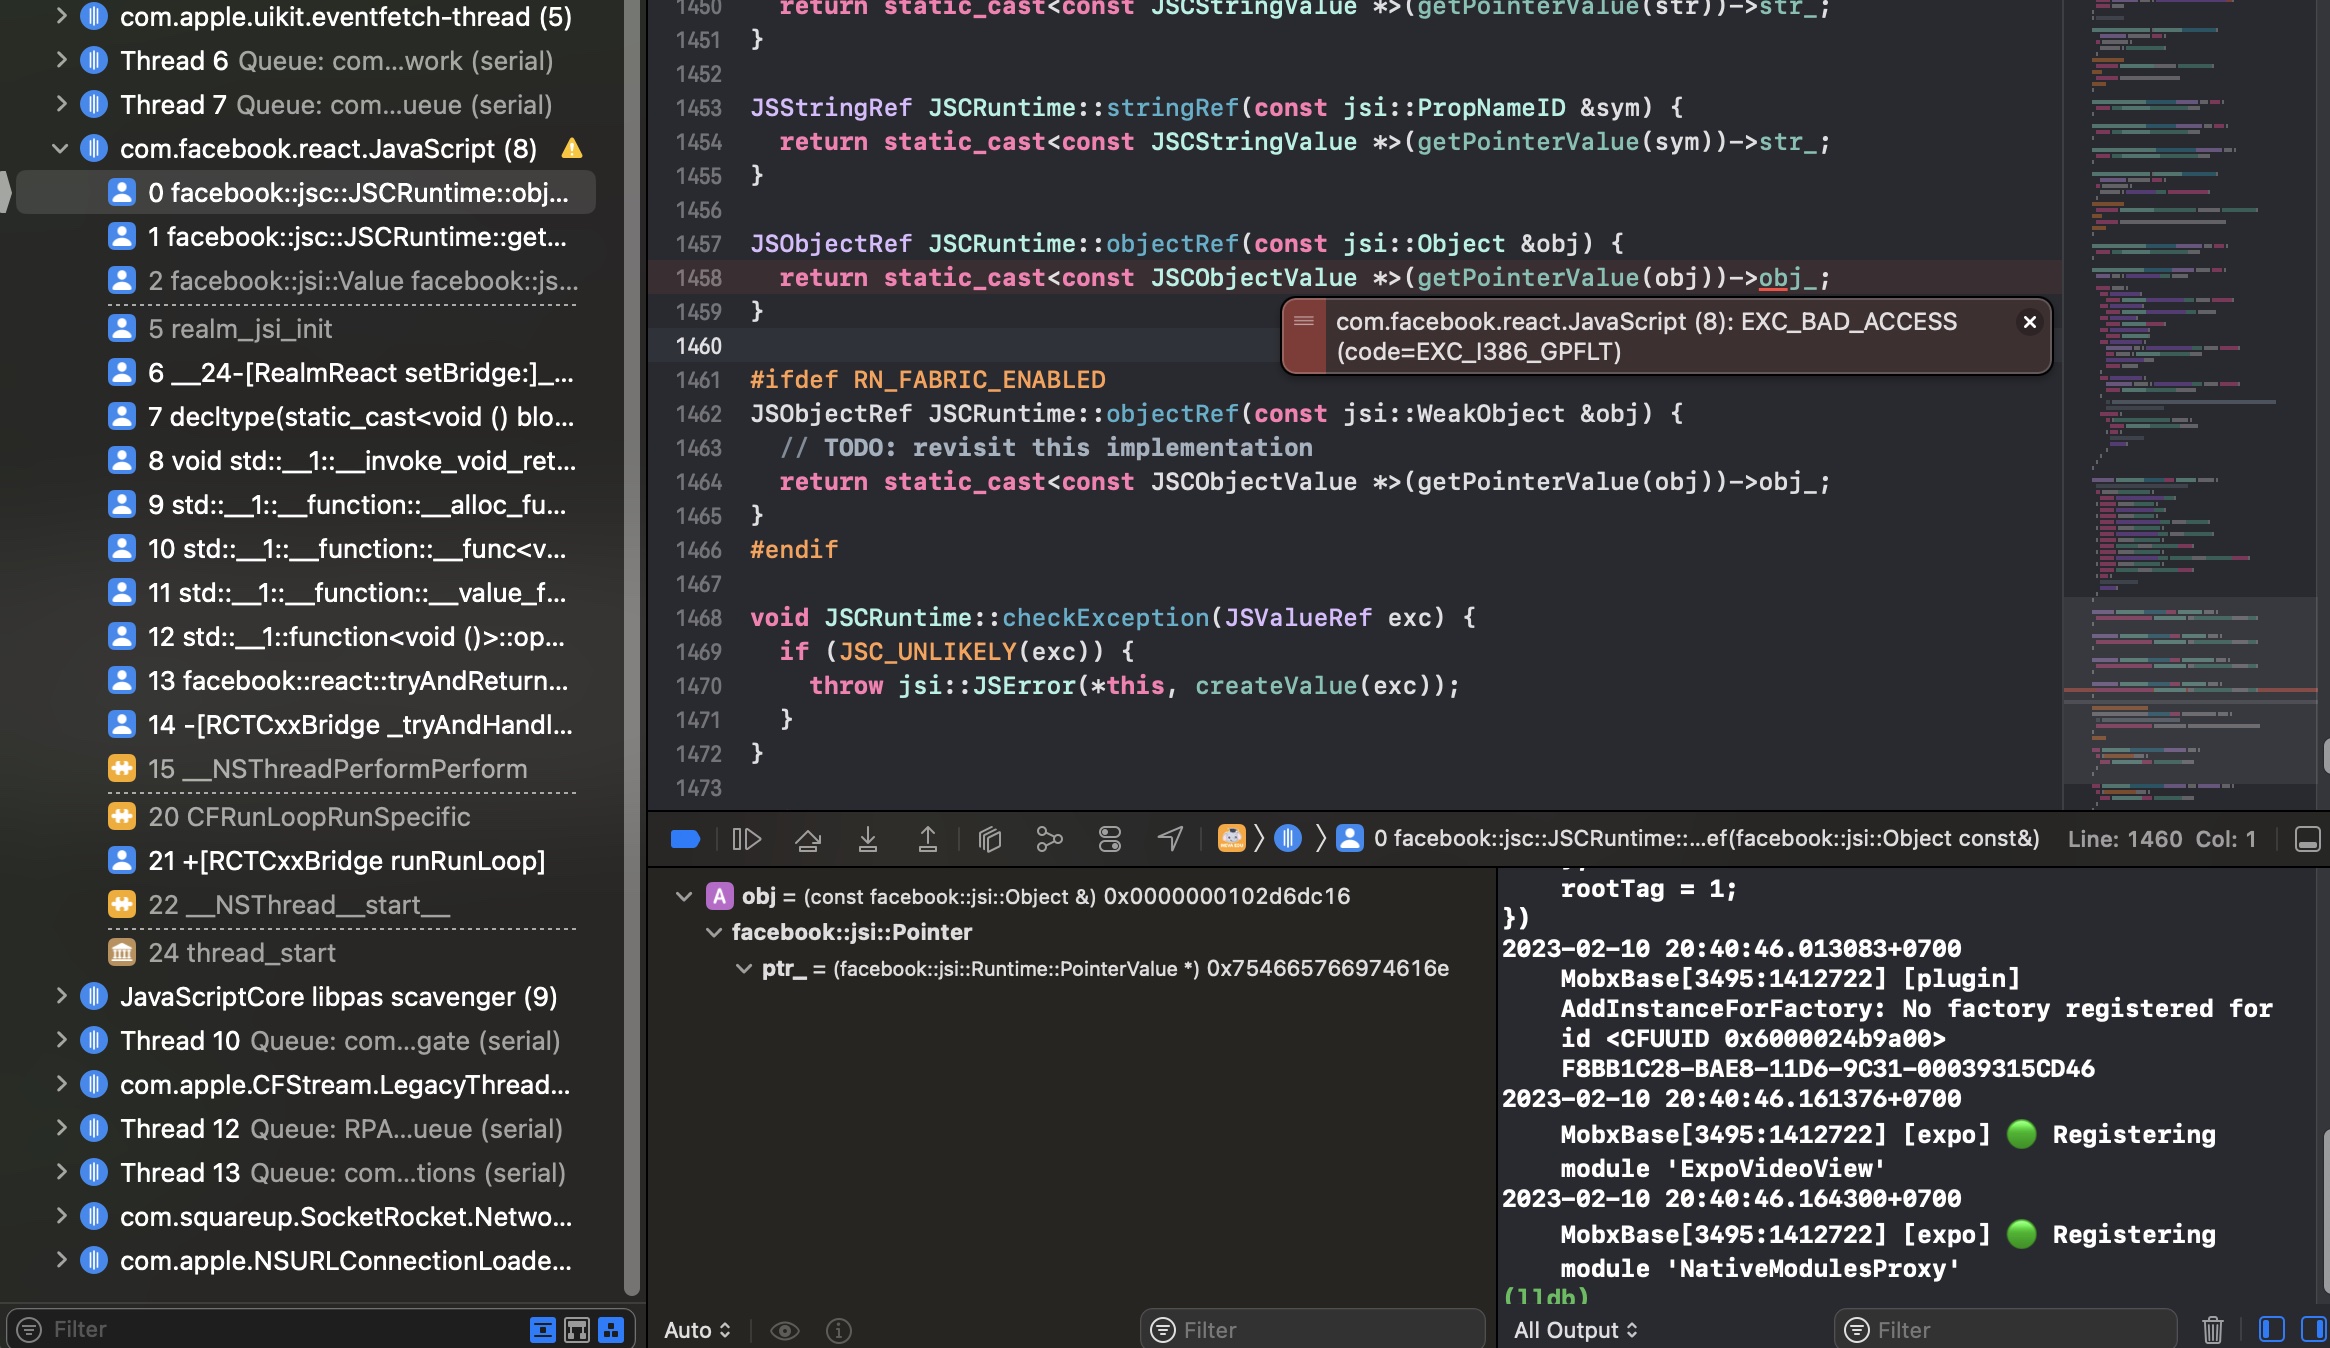Expand JavaScriptCore libpas scavenger (9) thread
This screenshot has width=2330, height=1348.
pos(61,996)
